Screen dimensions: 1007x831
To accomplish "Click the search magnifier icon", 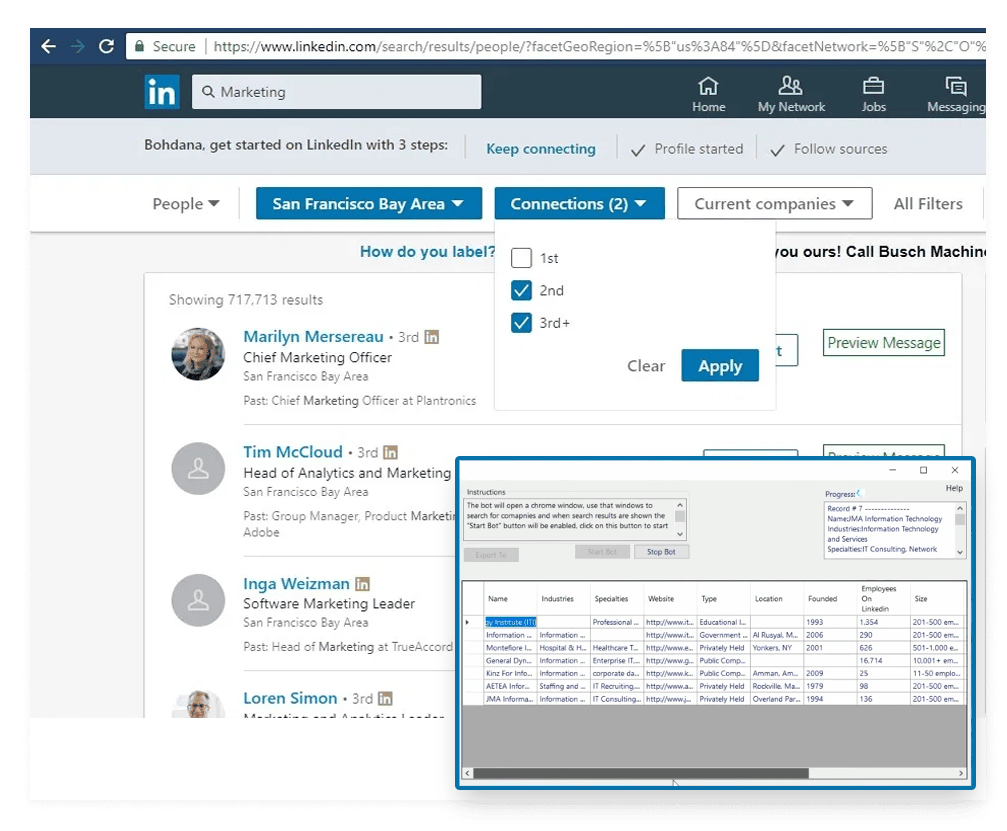I will click(x=208, y=92).
